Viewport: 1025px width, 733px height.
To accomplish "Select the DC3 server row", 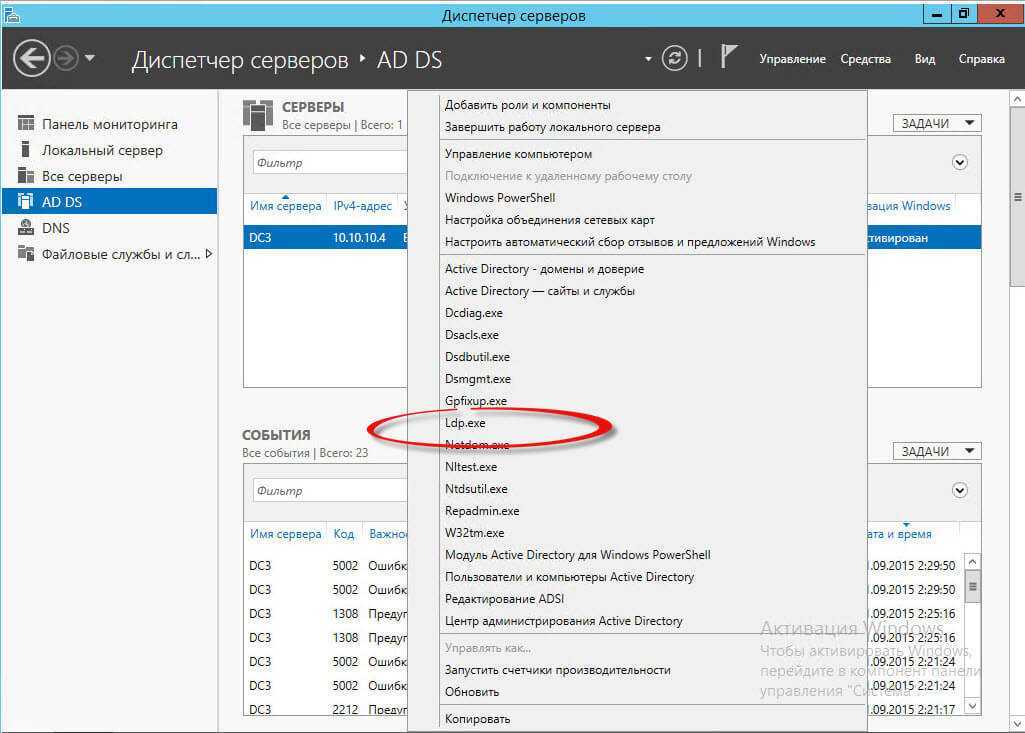I will [326, 237].
